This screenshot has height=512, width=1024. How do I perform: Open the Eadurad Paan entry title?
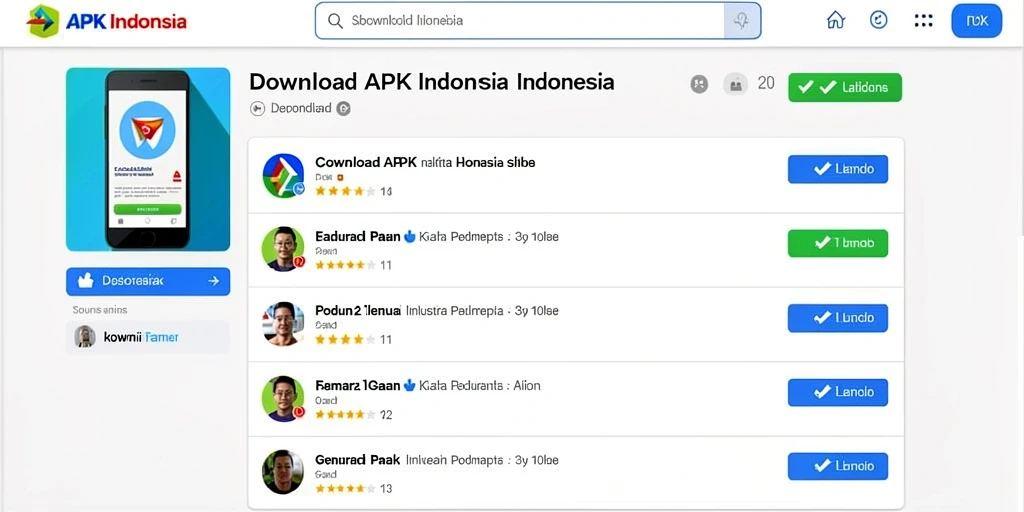[x=358, y=237]
